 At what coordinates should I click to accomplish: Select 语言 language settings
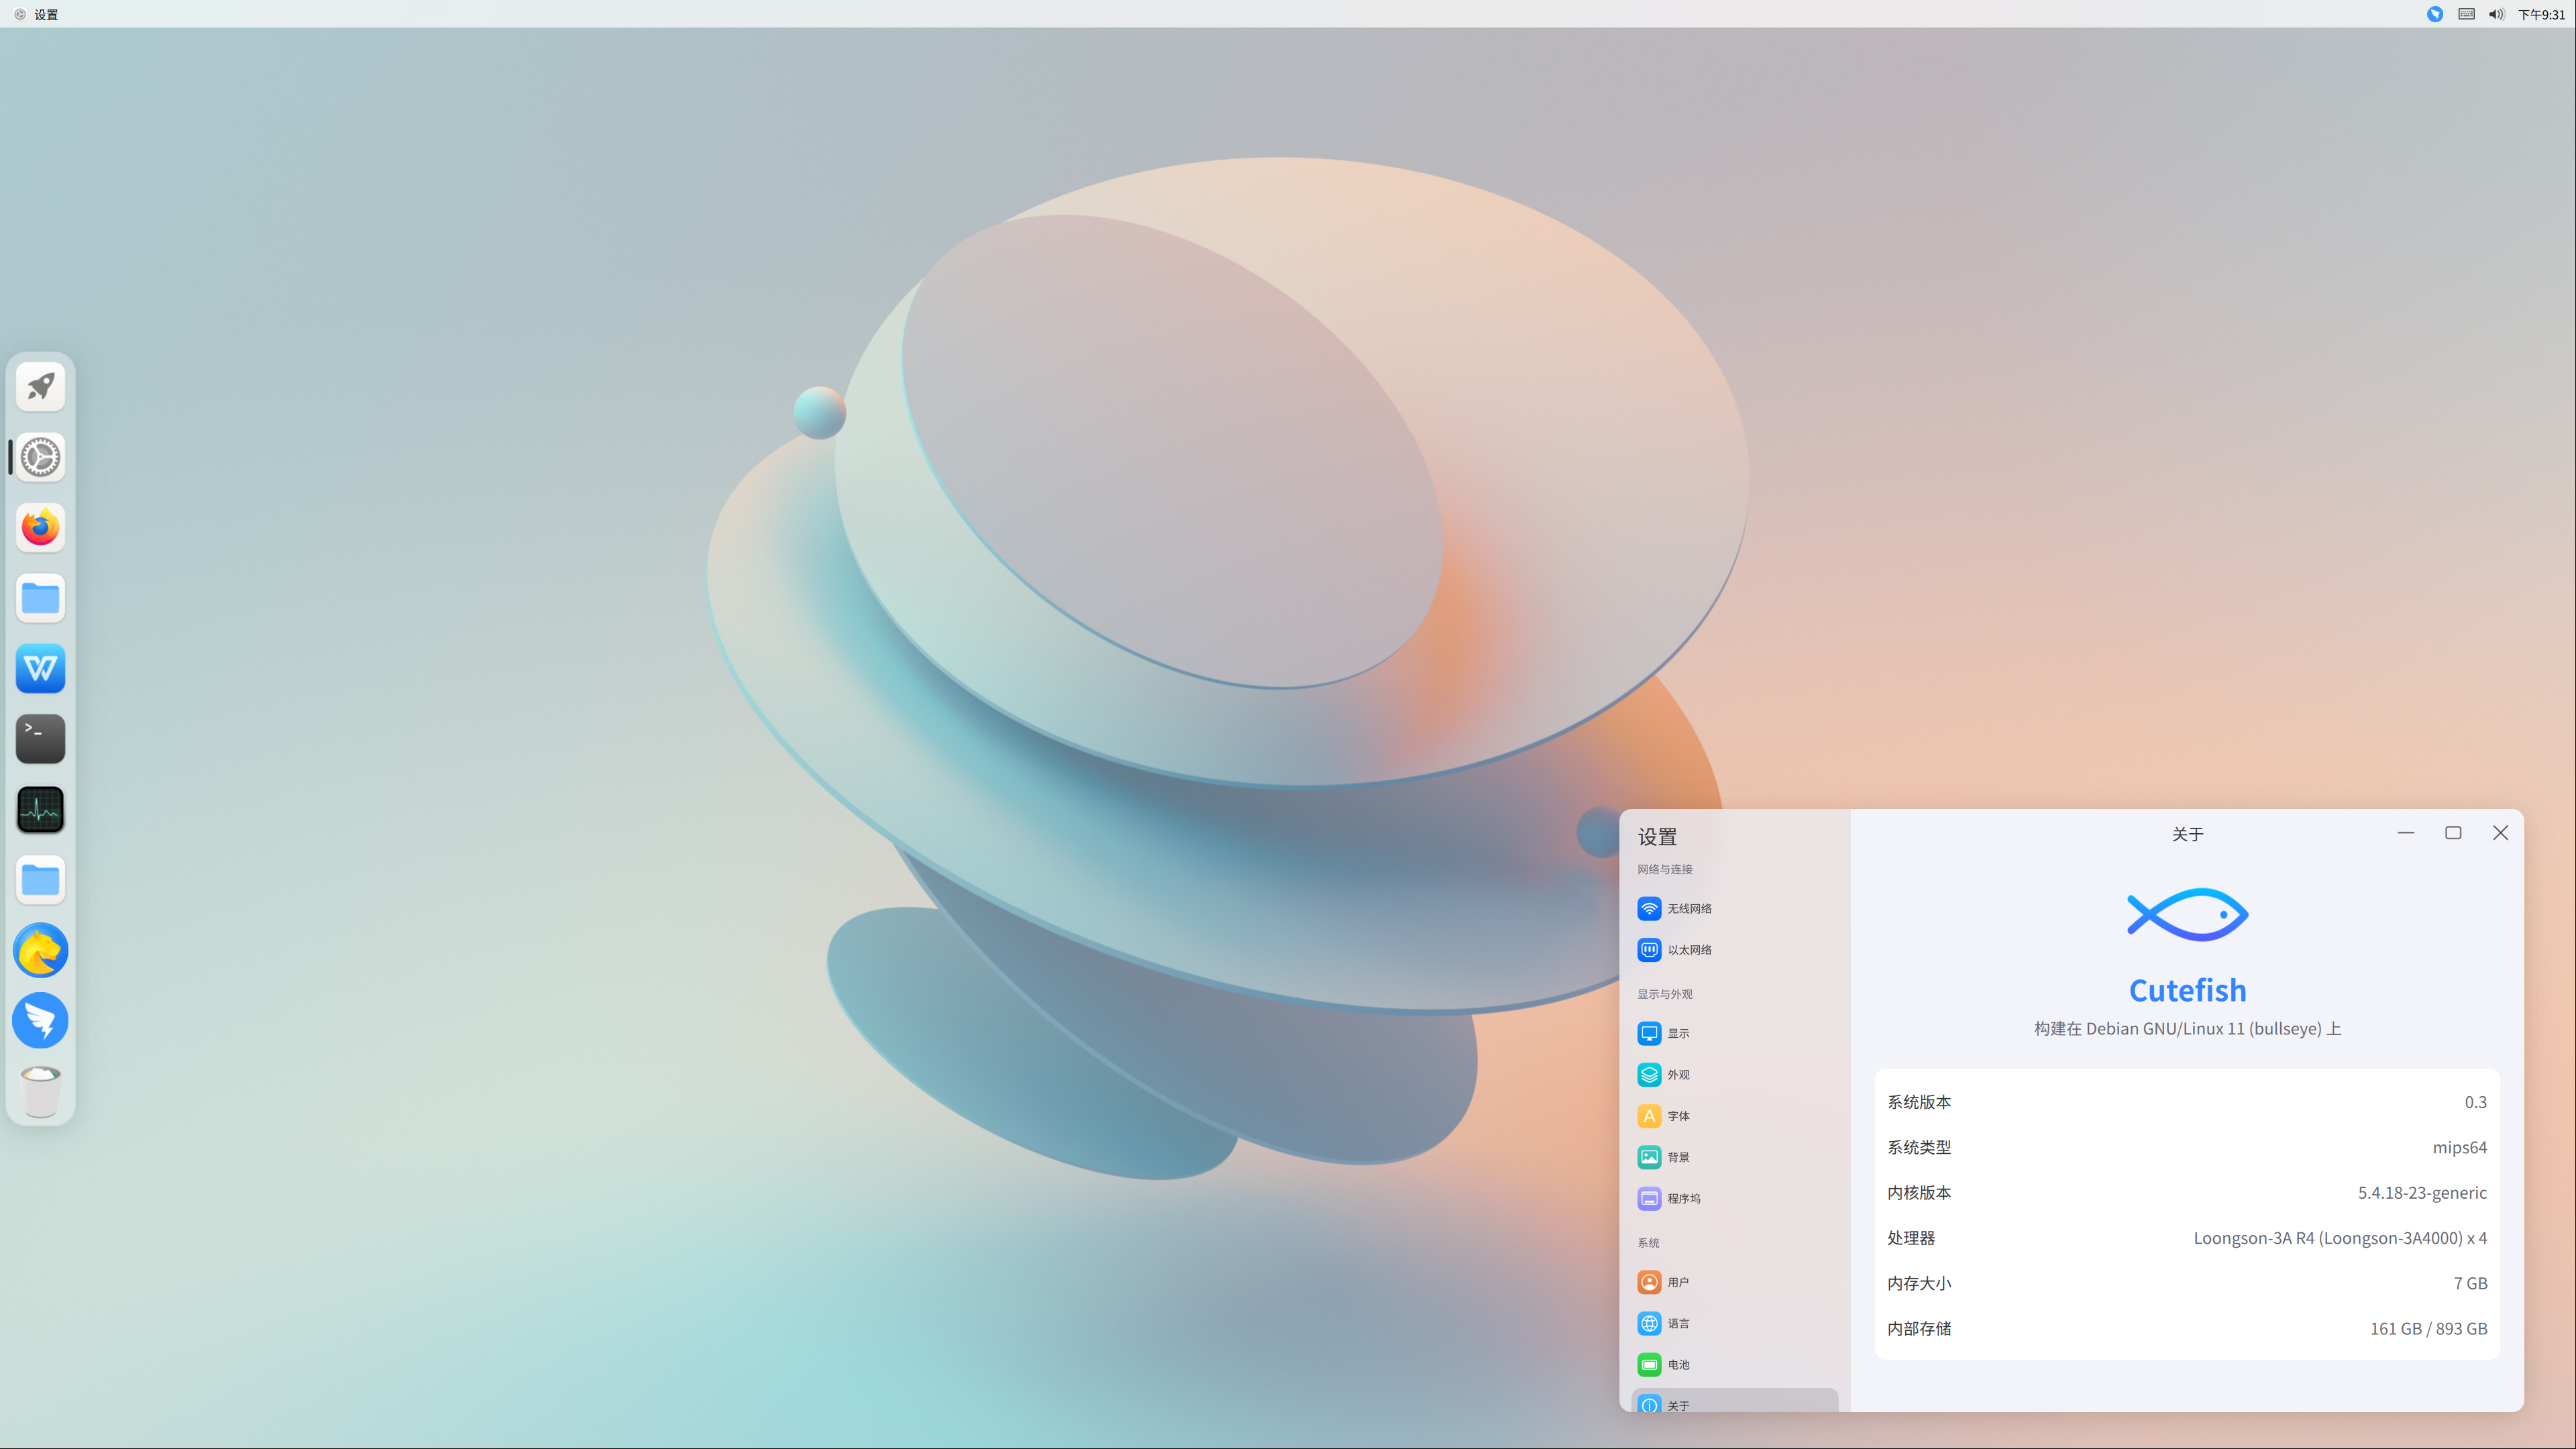(x=1734, y=1323)
